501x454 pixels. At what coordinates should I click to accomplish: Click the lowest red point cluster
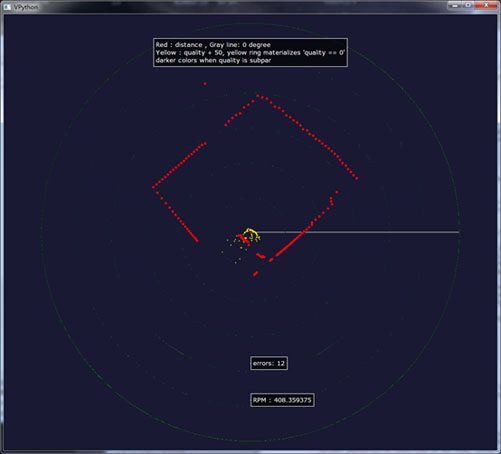[x=255, y=274]
